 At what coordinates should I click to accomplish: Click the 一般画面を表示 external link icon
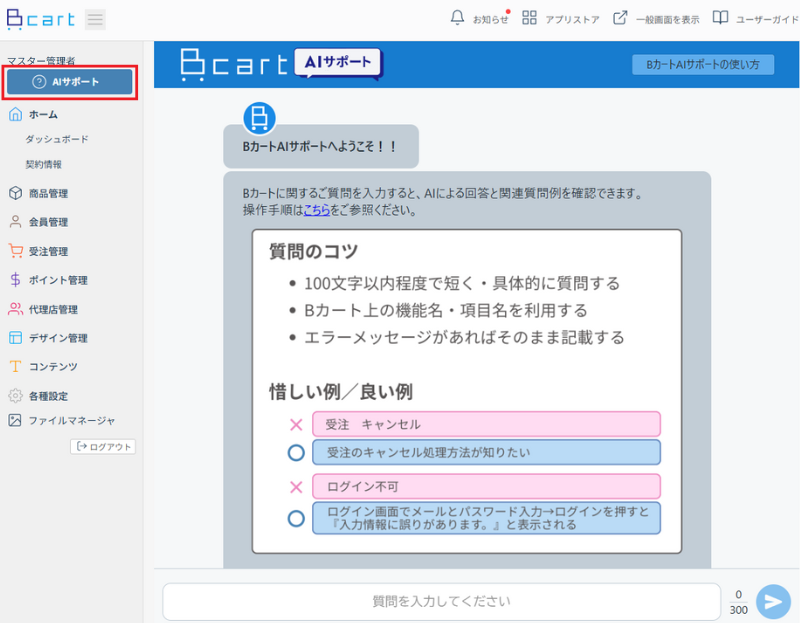(620, 18)
